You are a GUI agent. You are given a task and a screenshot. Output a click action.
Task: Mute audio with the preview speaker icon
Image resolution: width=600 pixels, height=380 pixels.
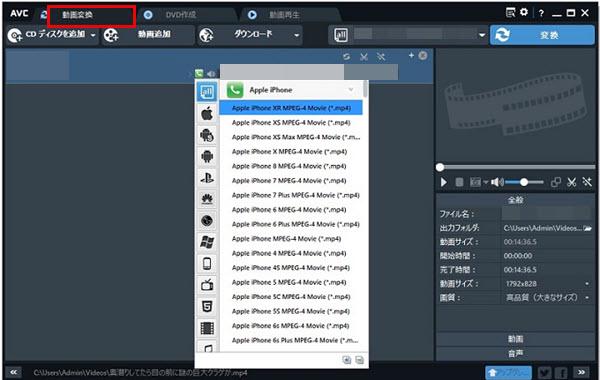497,182
